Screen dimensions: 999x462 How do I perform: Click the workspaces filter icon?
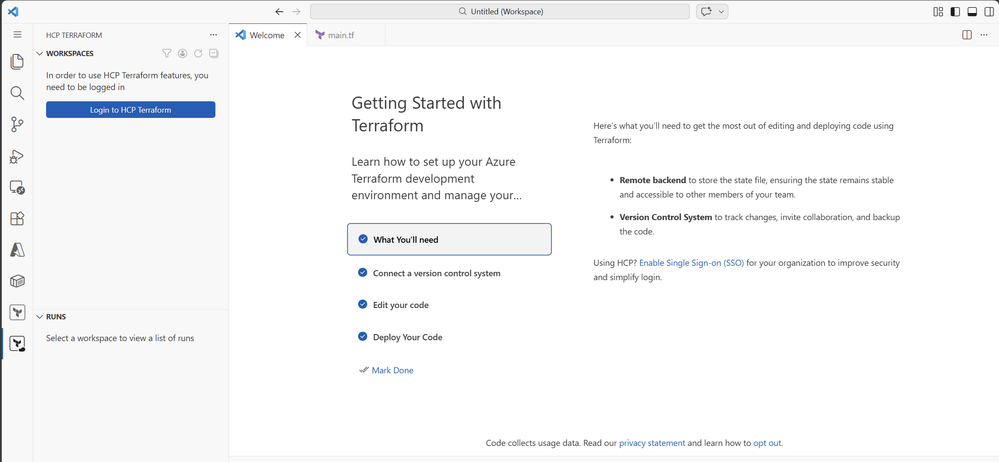tap(166, 54)
